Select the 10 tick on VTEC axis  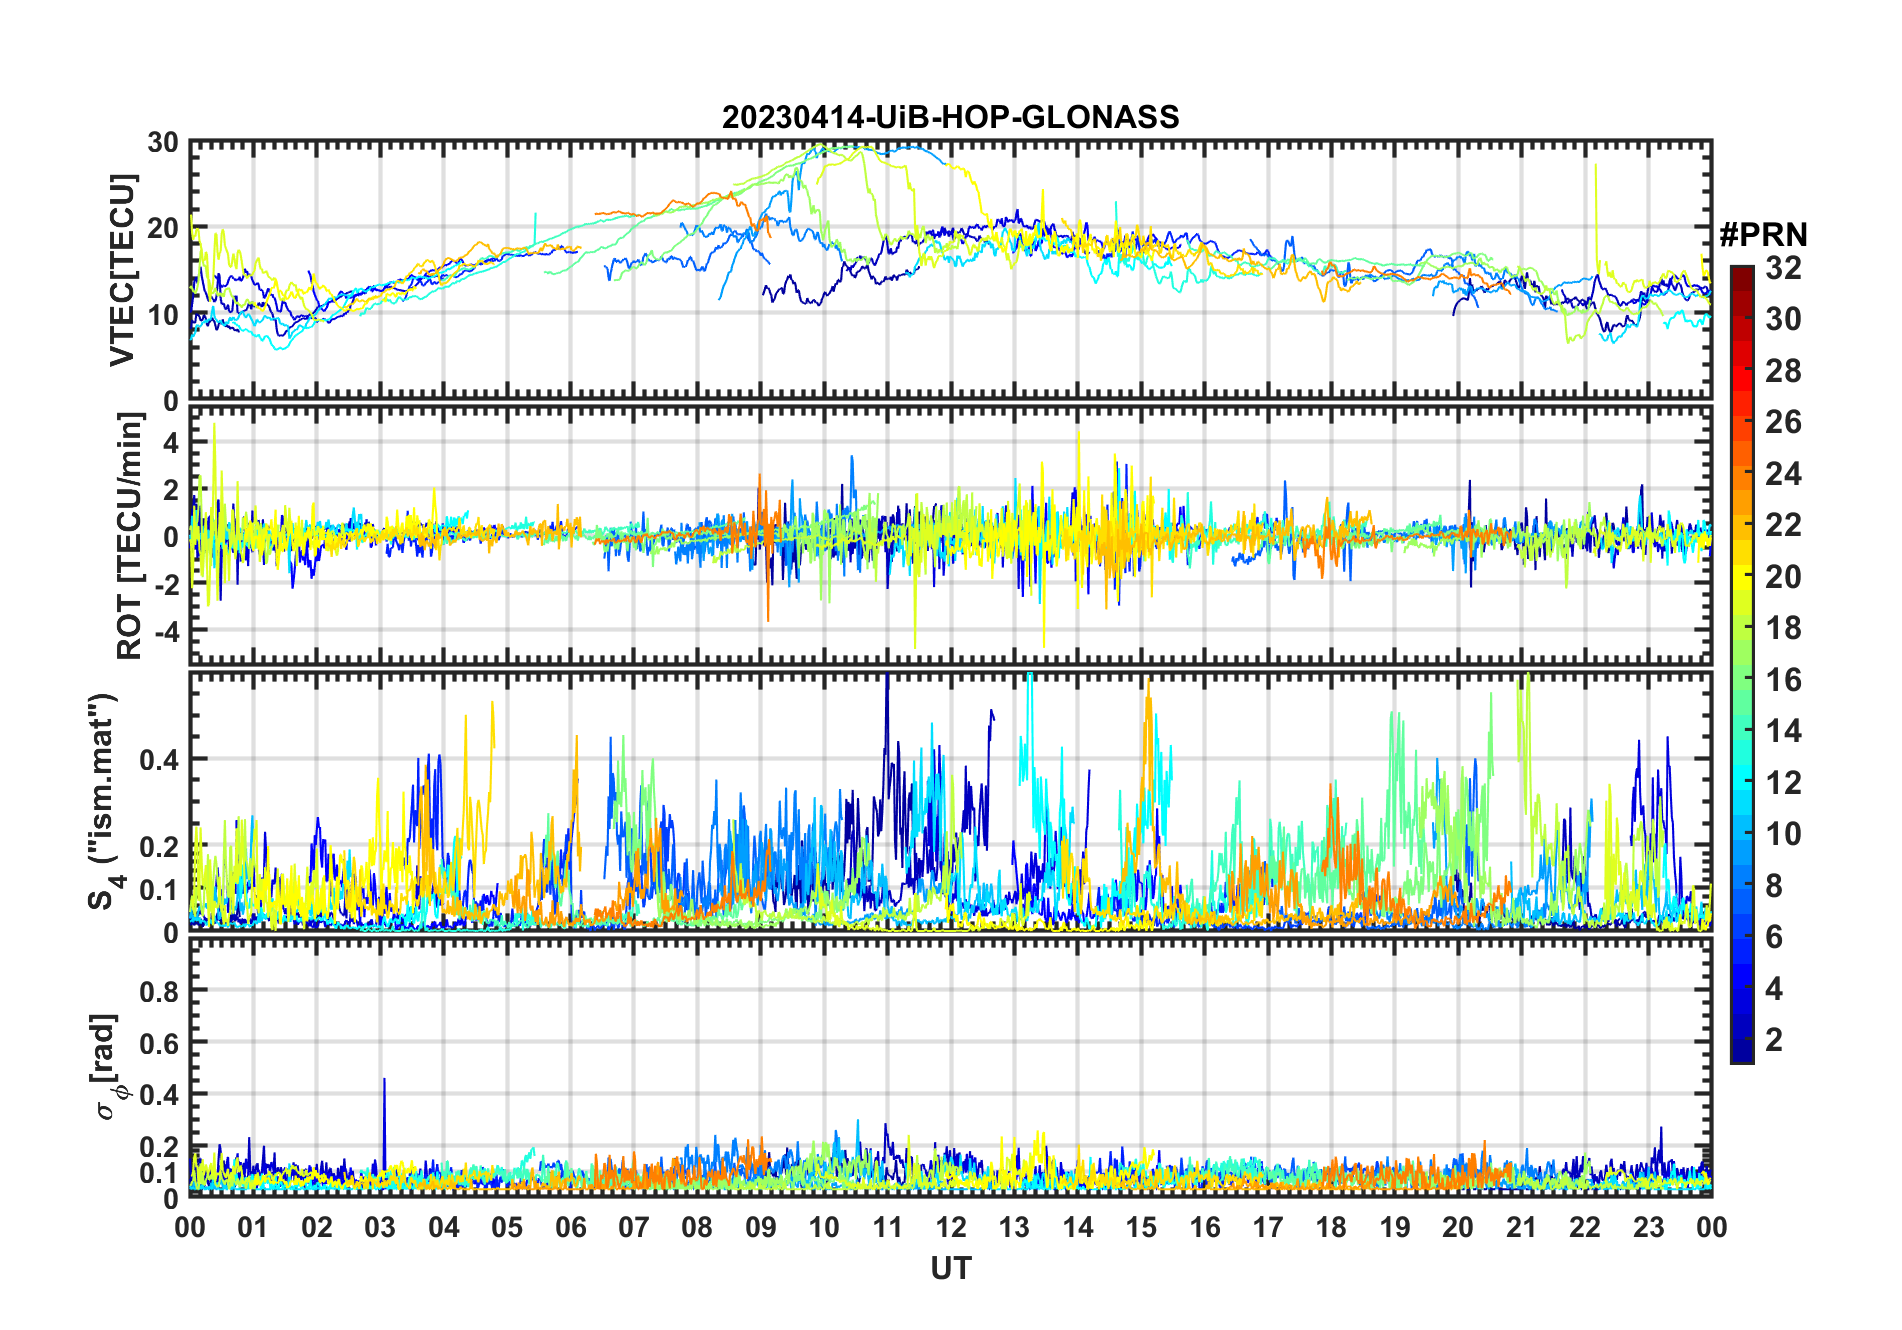[x=163, y=315]
